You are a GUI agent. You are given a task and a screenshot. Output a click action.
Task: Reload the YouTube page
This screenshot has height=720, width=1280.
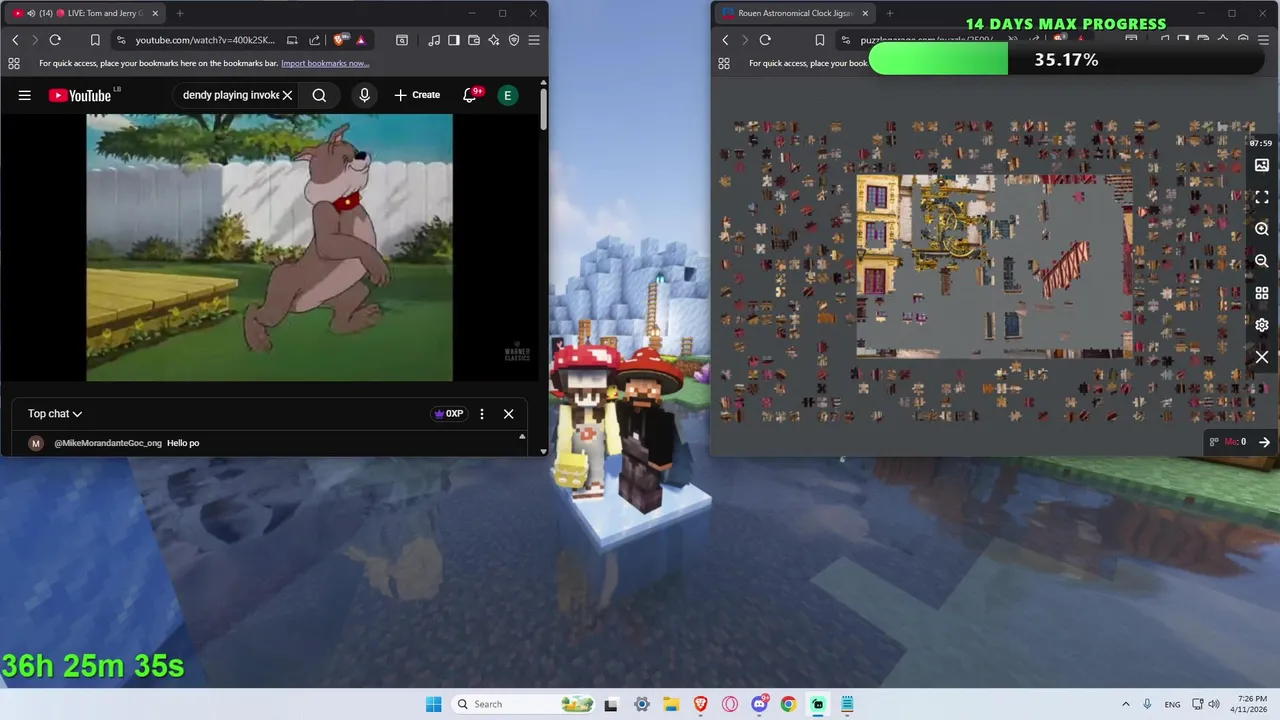tap(55, 40)
